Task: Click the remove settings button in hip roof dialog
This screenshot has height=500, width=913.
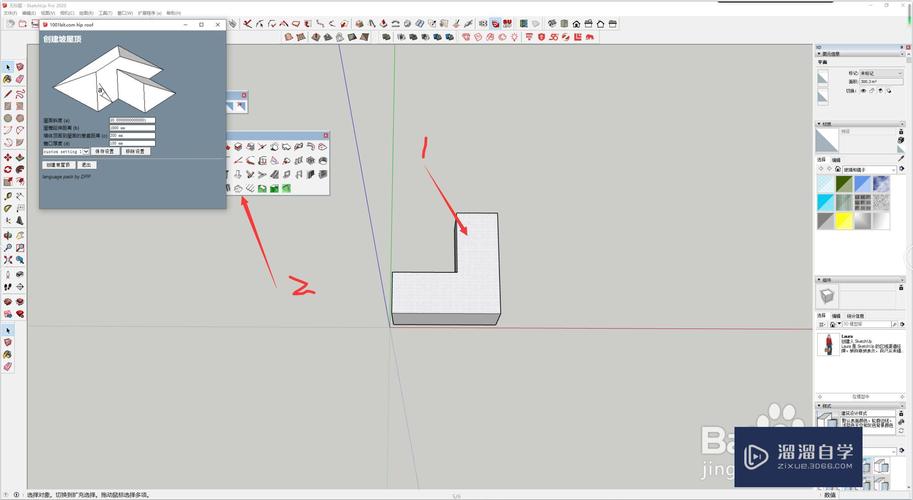Action: (x=136, y=151)
